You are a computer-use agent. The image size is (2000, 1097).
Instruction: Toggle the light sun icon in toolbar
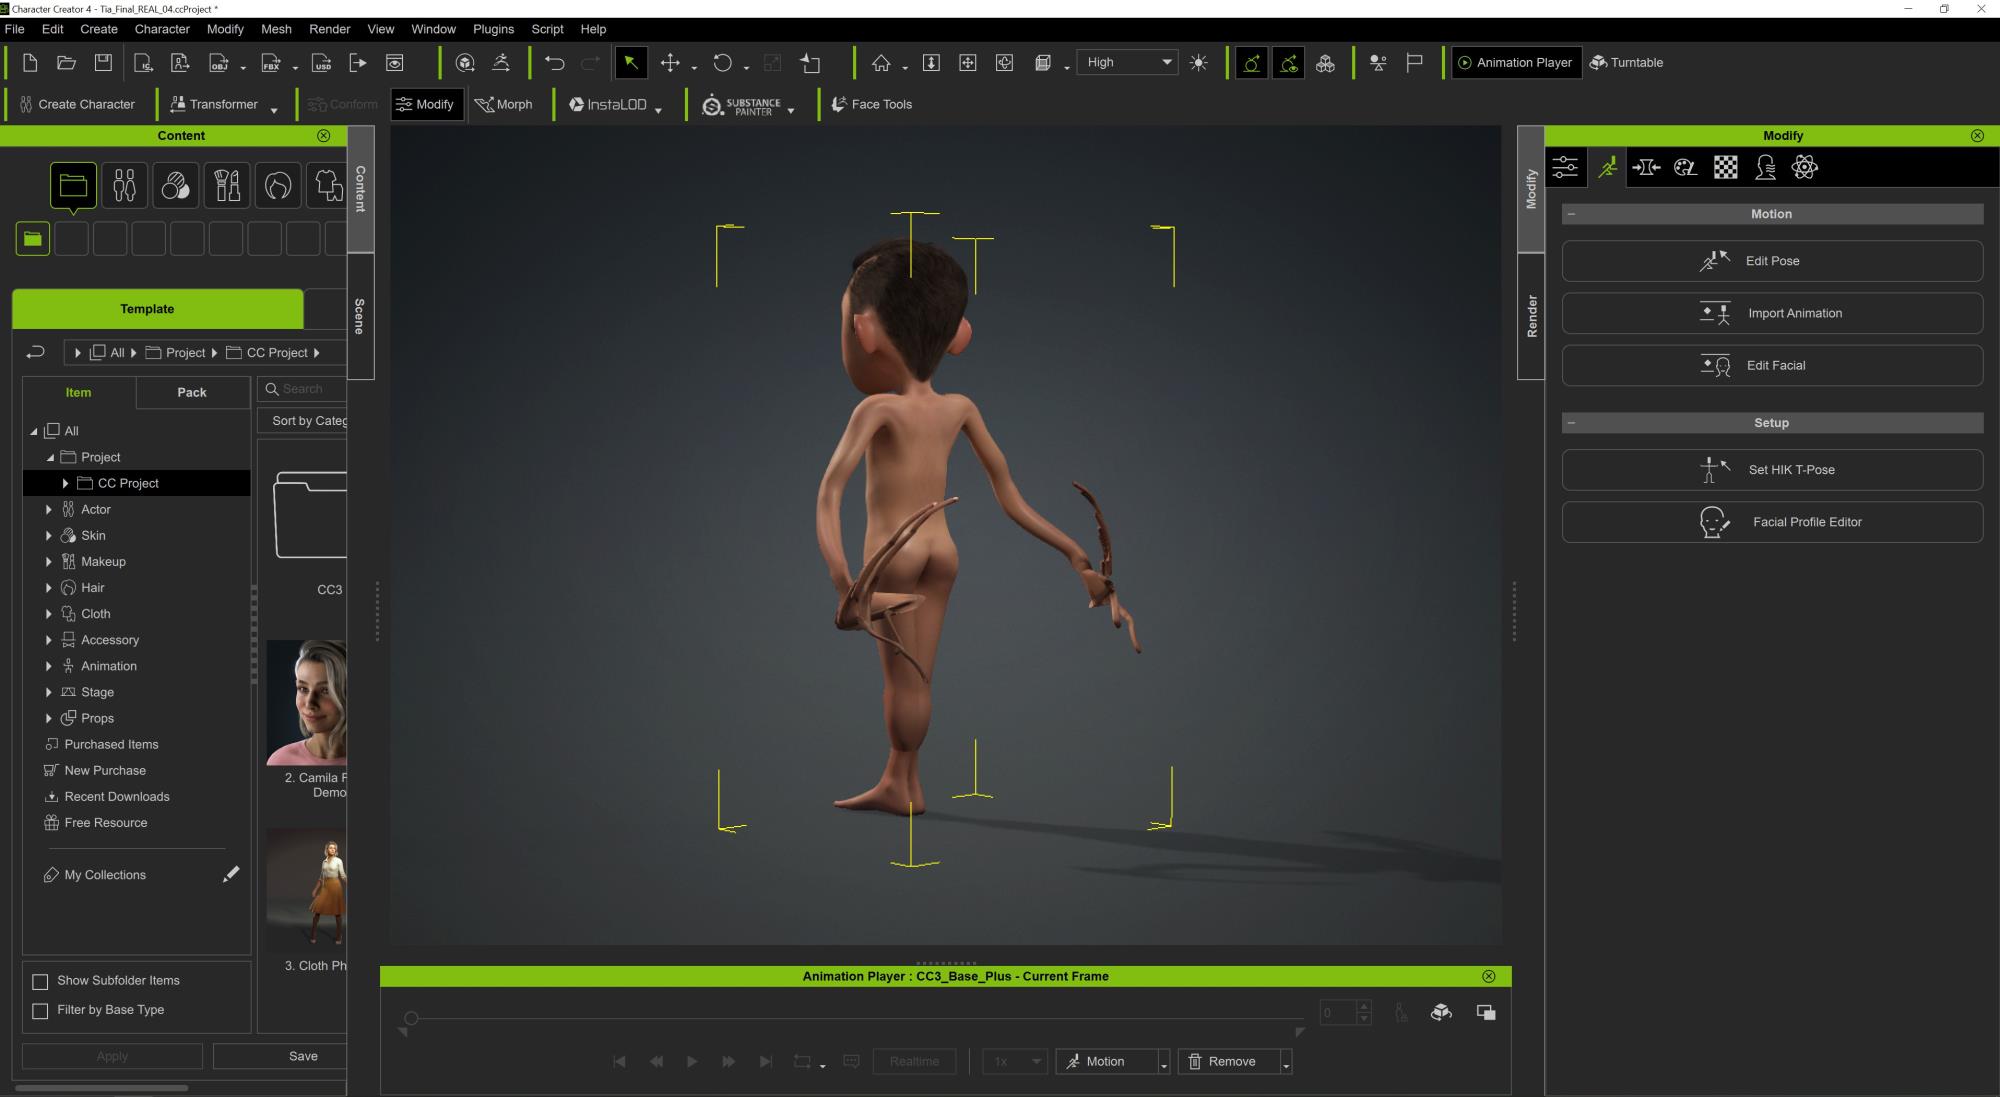(1199, 63)
